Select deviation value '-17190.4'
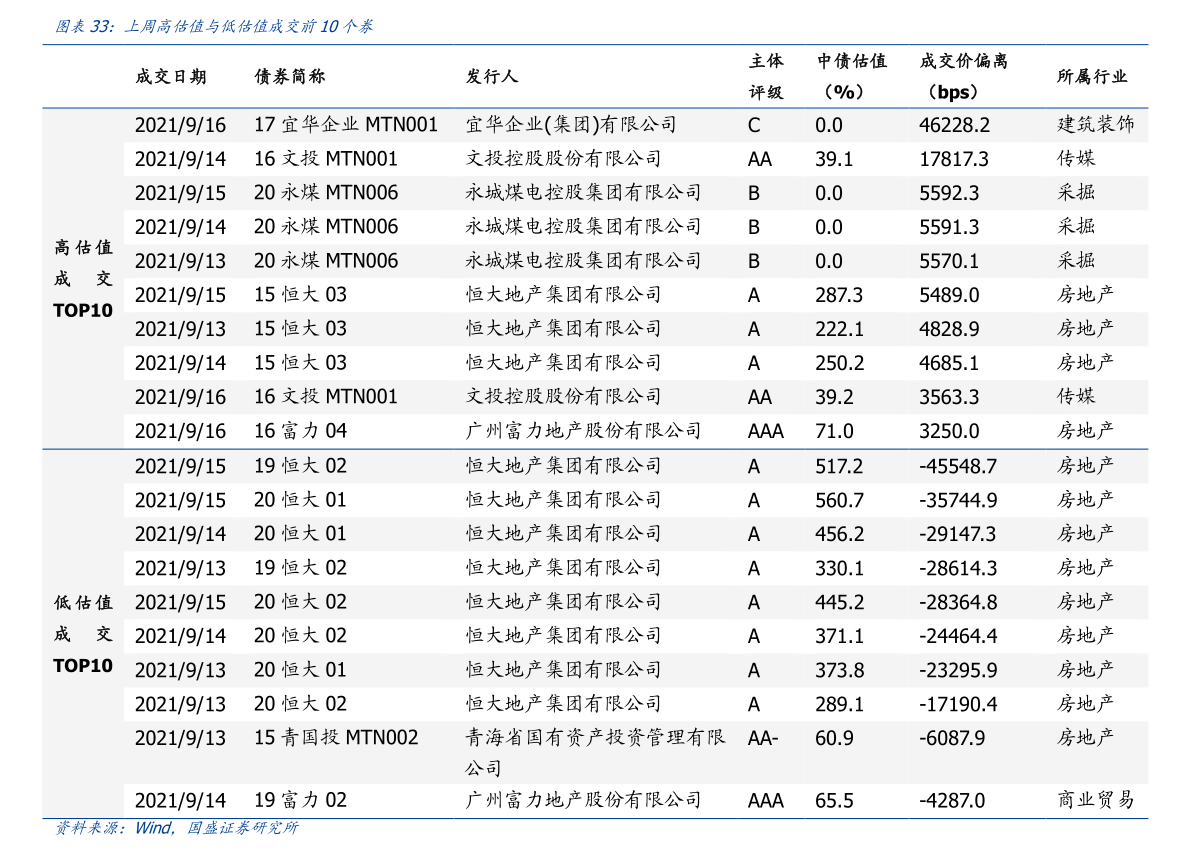1191x856 pixels. (958, 704)
